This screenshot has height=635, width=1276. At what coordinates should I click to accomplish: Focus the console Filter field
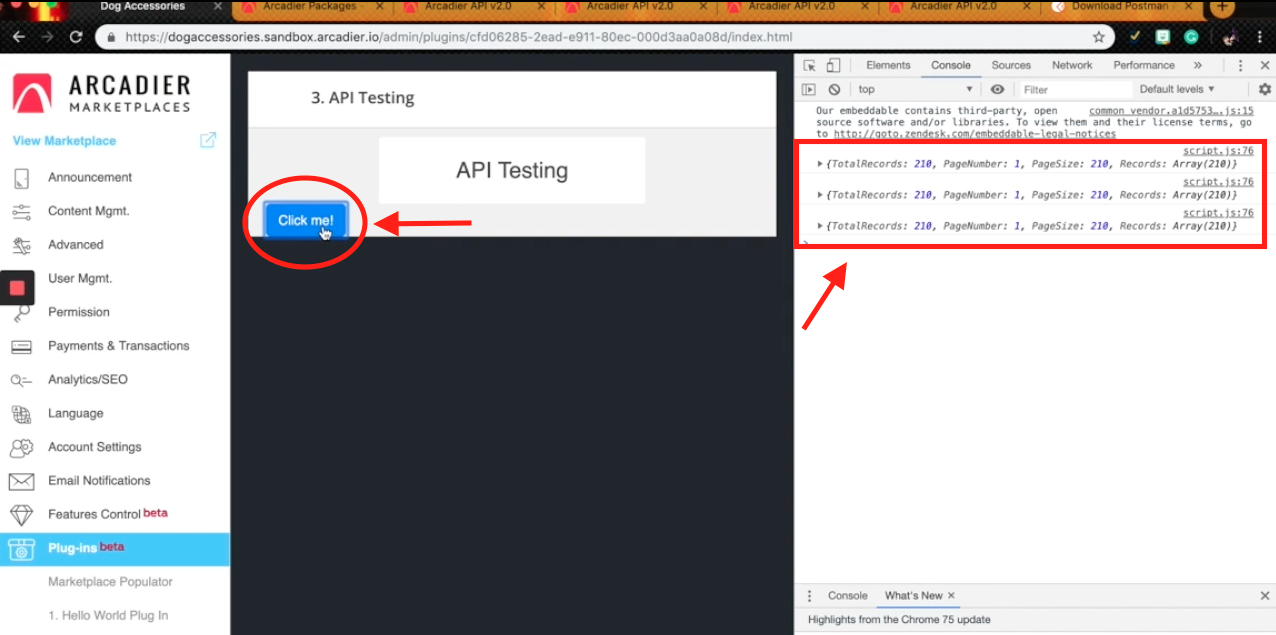1074,89
